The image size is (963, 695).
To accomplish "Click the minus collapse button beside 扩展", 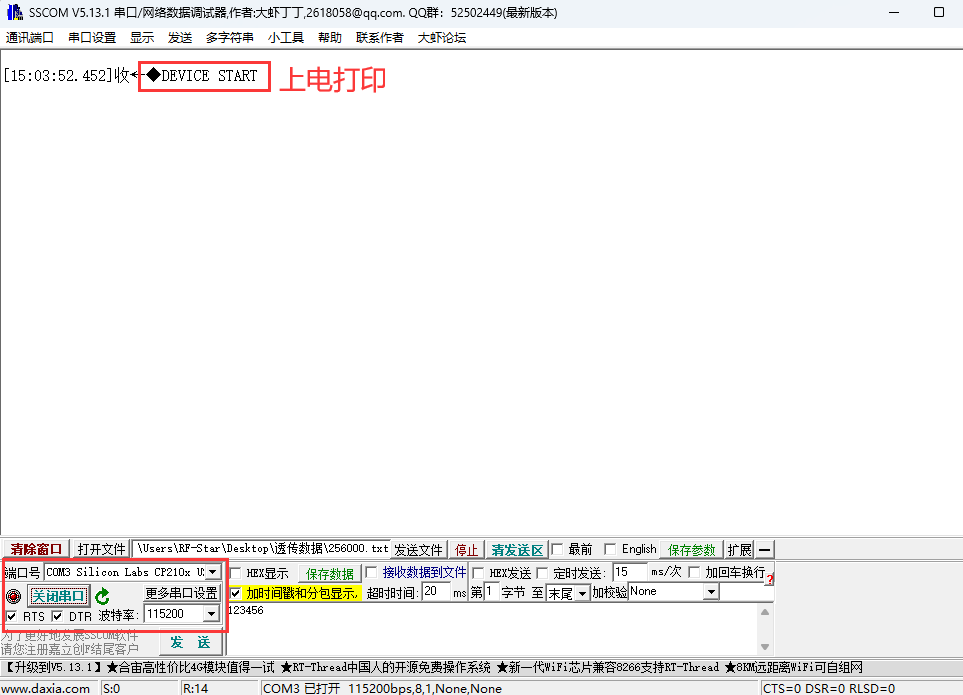I will pyautogui.click(x=765, y=549).
